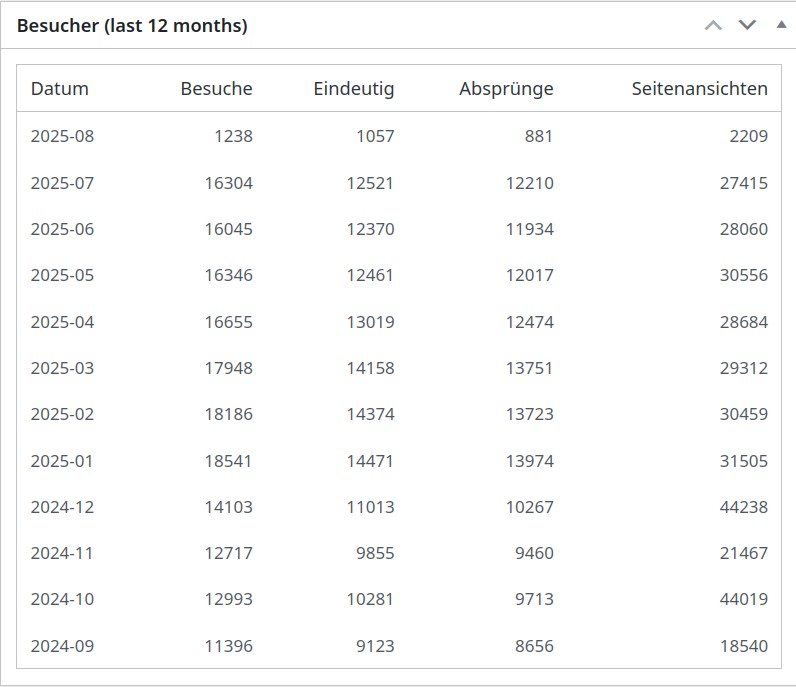
Task: Click the 2024-09 date cell
Action: (x=62, y=646)
